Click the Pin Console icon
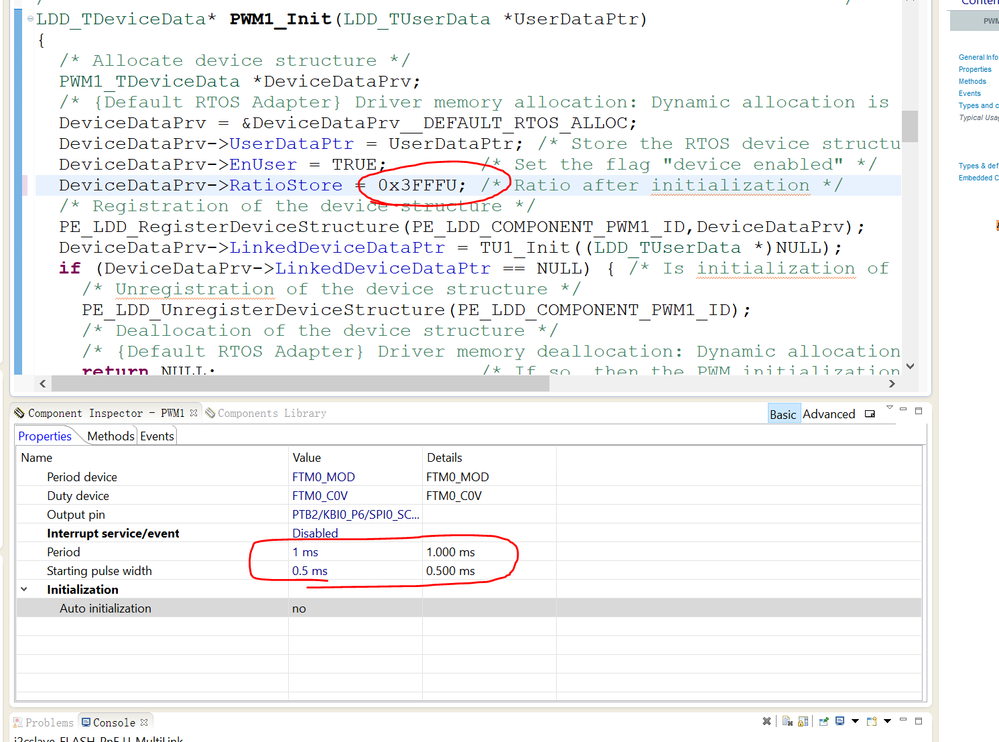 tap(824, 721)
